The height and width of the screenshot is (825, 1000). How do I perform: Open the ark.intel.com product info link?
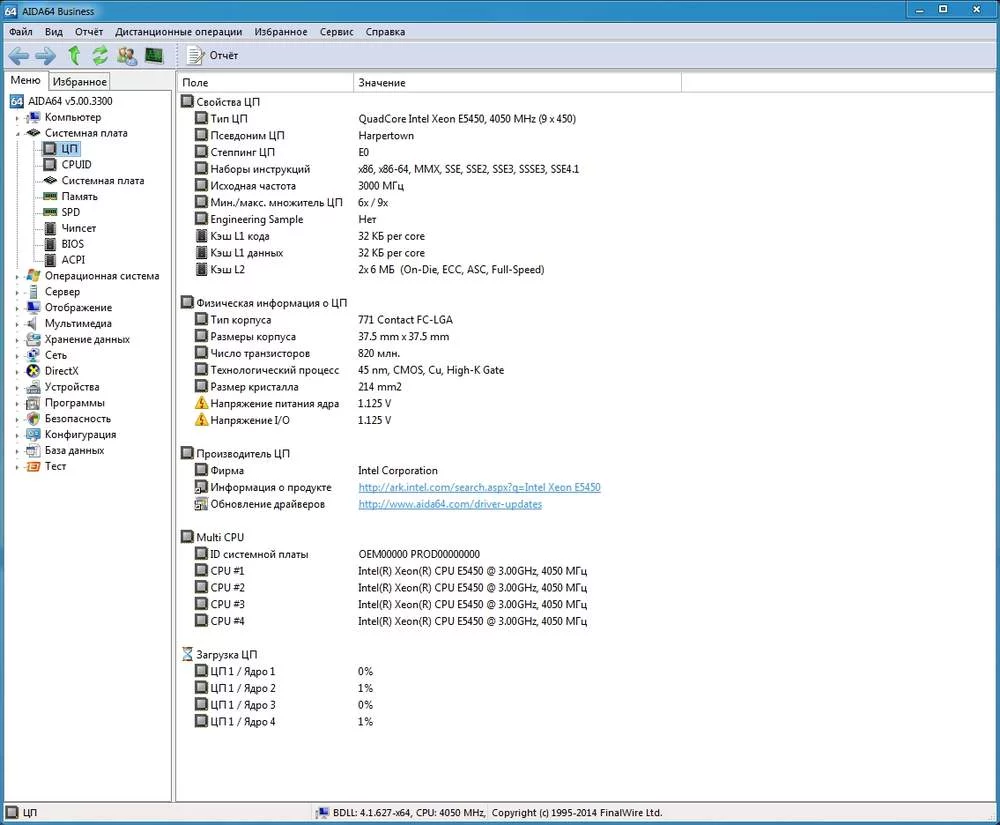[479, 487]
